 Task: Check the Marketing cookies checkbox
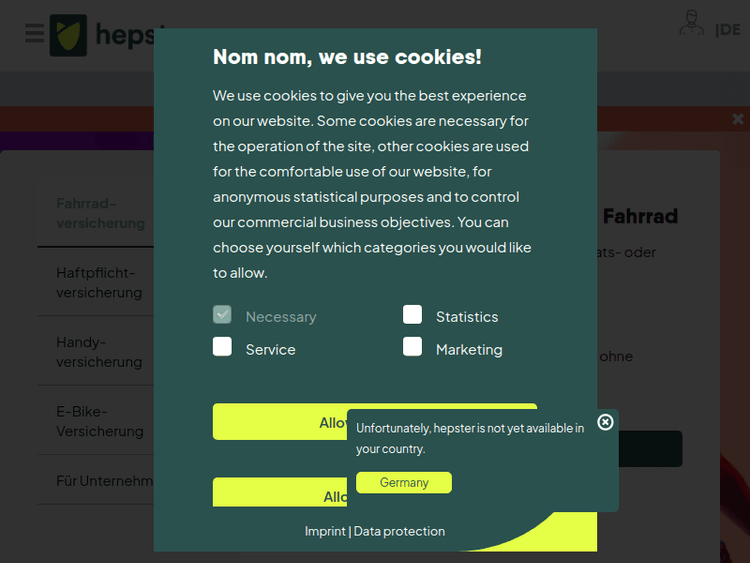coord(412,347)
